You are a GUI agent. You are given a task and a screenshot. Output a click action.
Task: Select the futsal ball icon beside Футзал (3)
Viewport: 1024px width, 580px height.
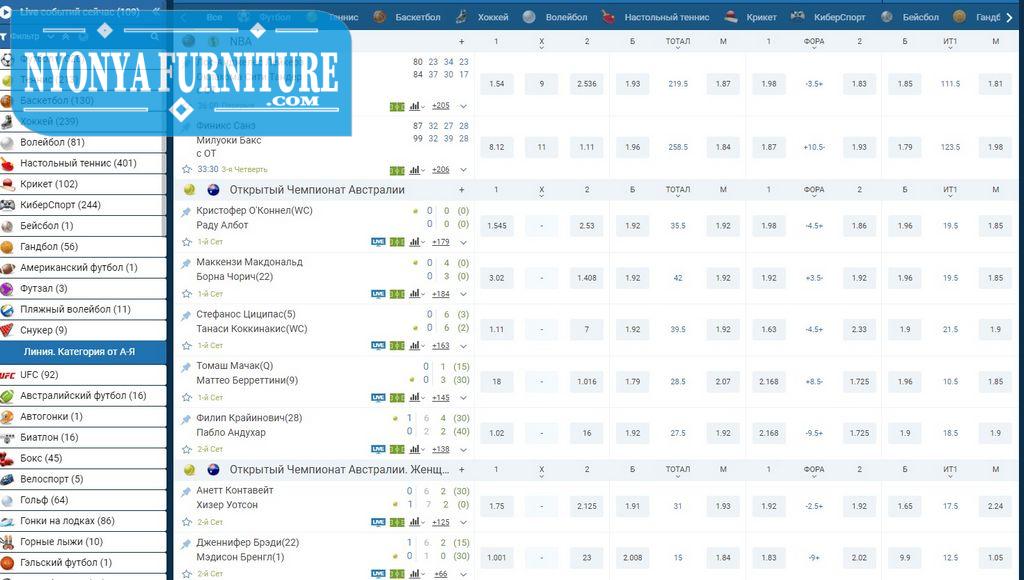point(7,289)
